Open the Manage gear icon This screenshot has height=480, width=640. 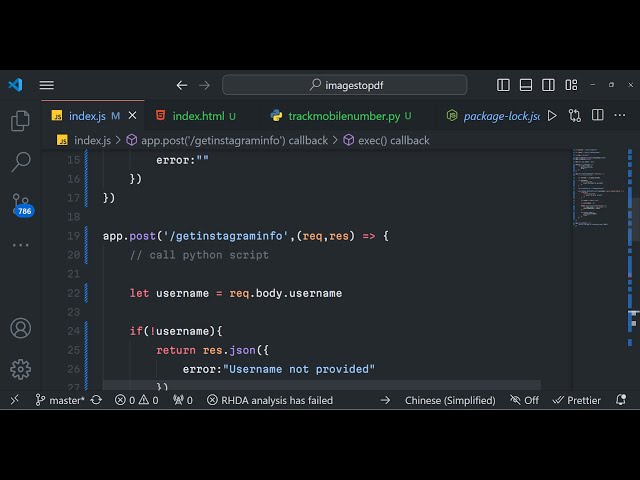[x=20, y=369]
